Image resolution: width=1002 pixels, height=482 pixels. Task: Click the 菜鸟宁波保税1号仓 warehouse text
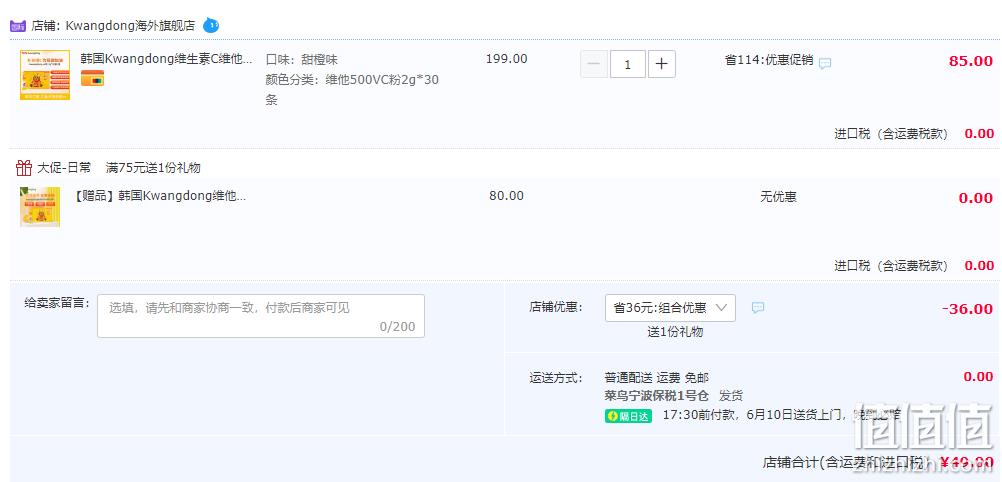pyautogui.click(x=656, y=396)
